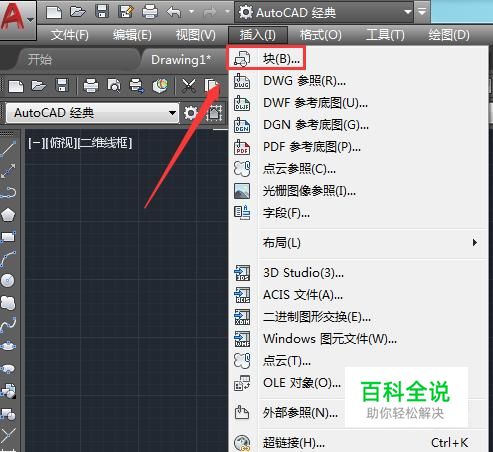Screen dimensions: 493x452
Task: Expand the Redo history dropdown arrow
Action: click(227, 12)
